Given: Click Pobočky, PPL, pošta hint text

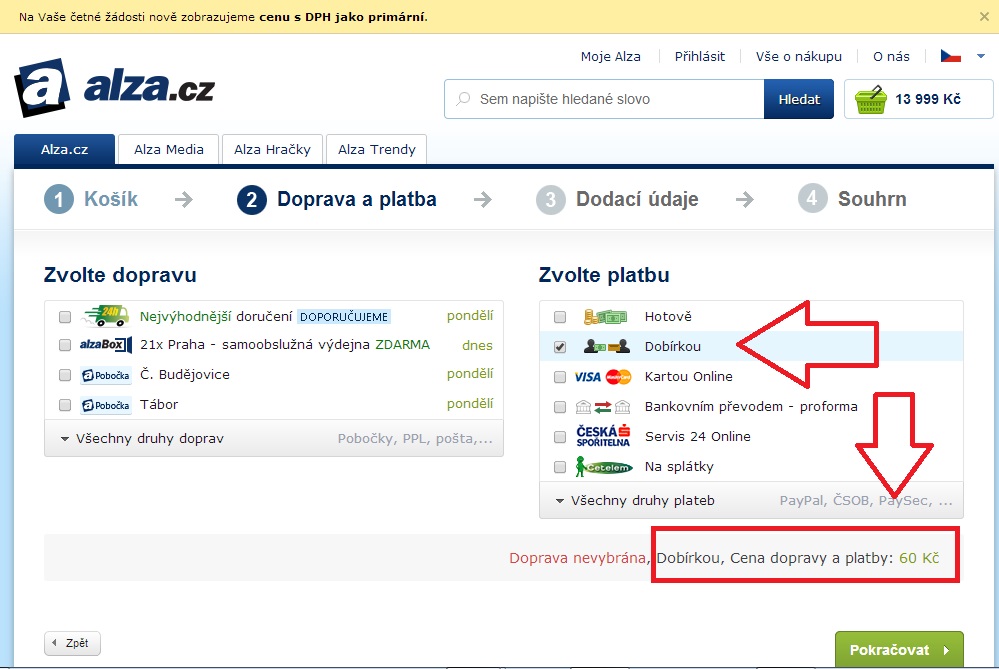Looking at the screenshot, I should [415, 438].
